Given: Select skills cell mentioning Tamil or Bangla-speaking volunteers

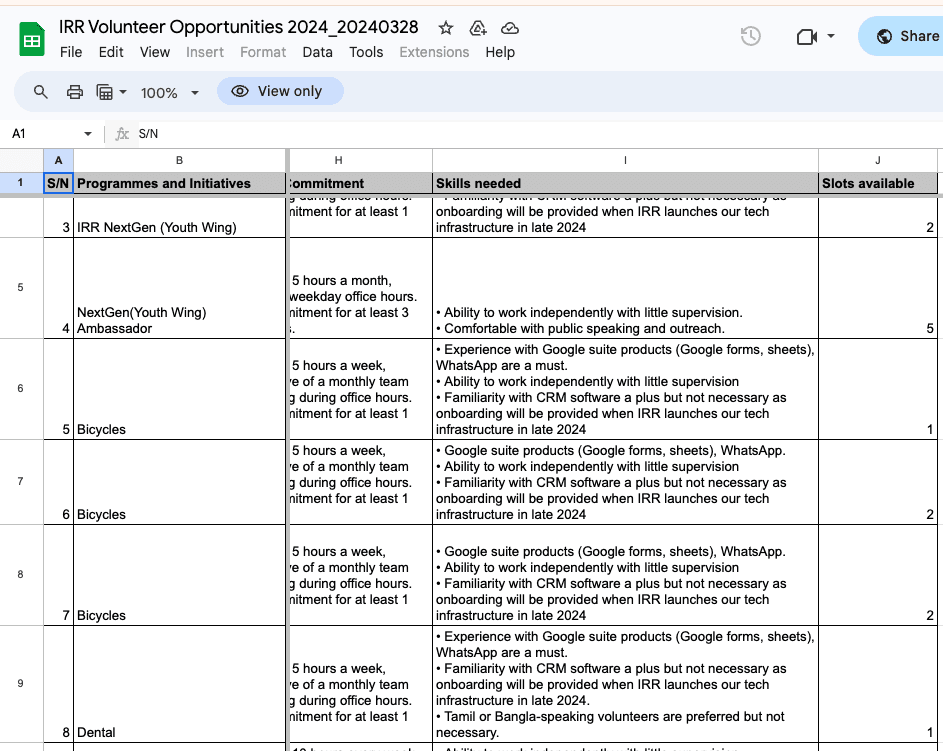Looking at the screenshot, I should pyautogui.click(x=625, y=684).
